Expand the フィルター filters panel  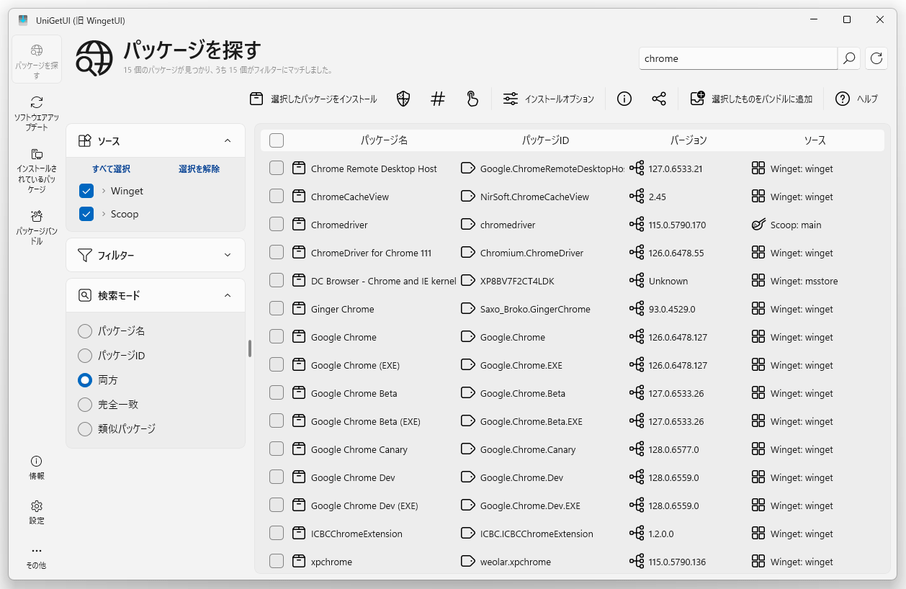(x=227, y=255)
